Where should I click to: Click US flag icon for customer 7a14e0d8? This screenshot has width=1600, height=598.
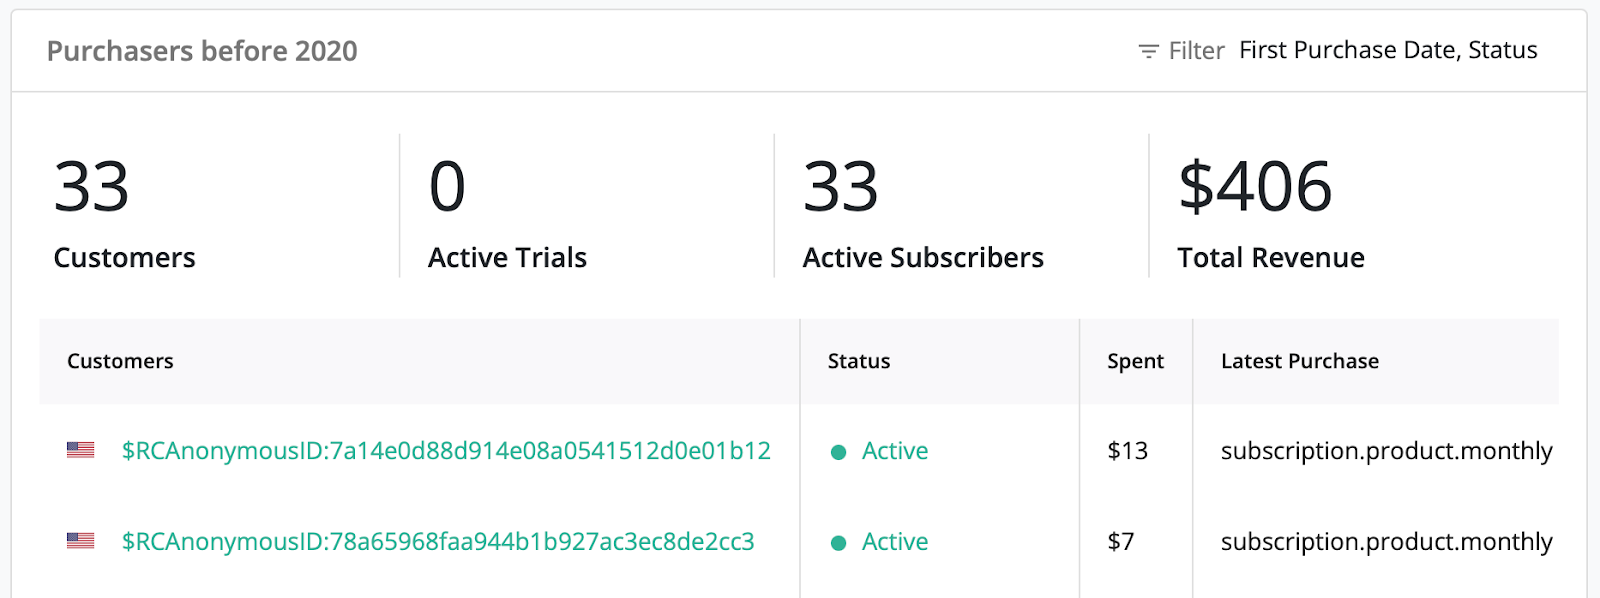click(x=80, y=450)
